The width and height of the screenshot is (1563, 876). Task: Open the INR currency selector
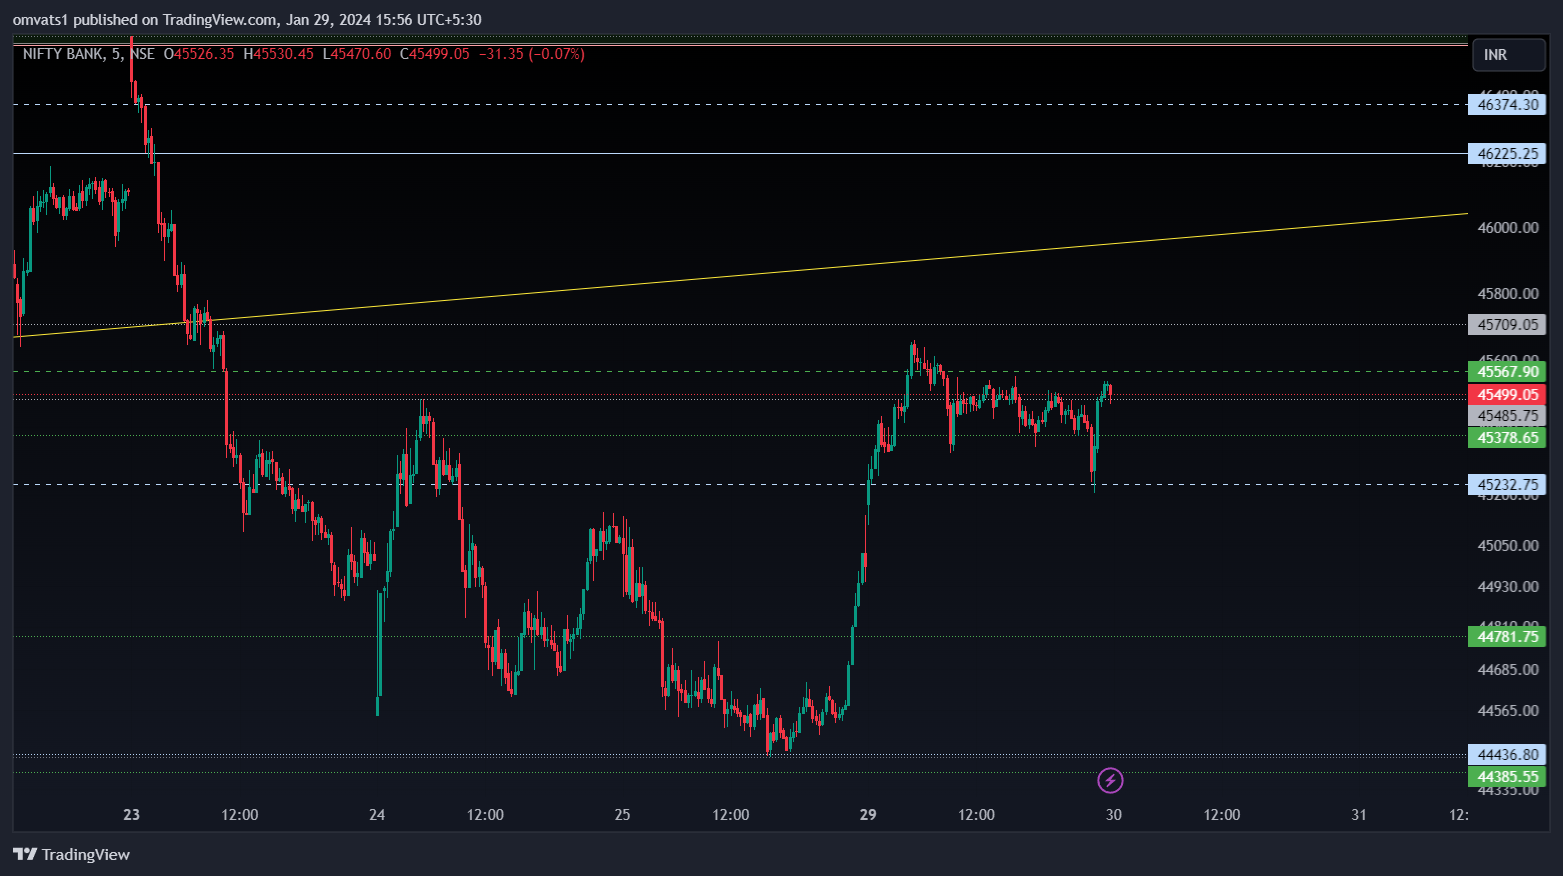pyautogui.click(x=1508, y=55)
